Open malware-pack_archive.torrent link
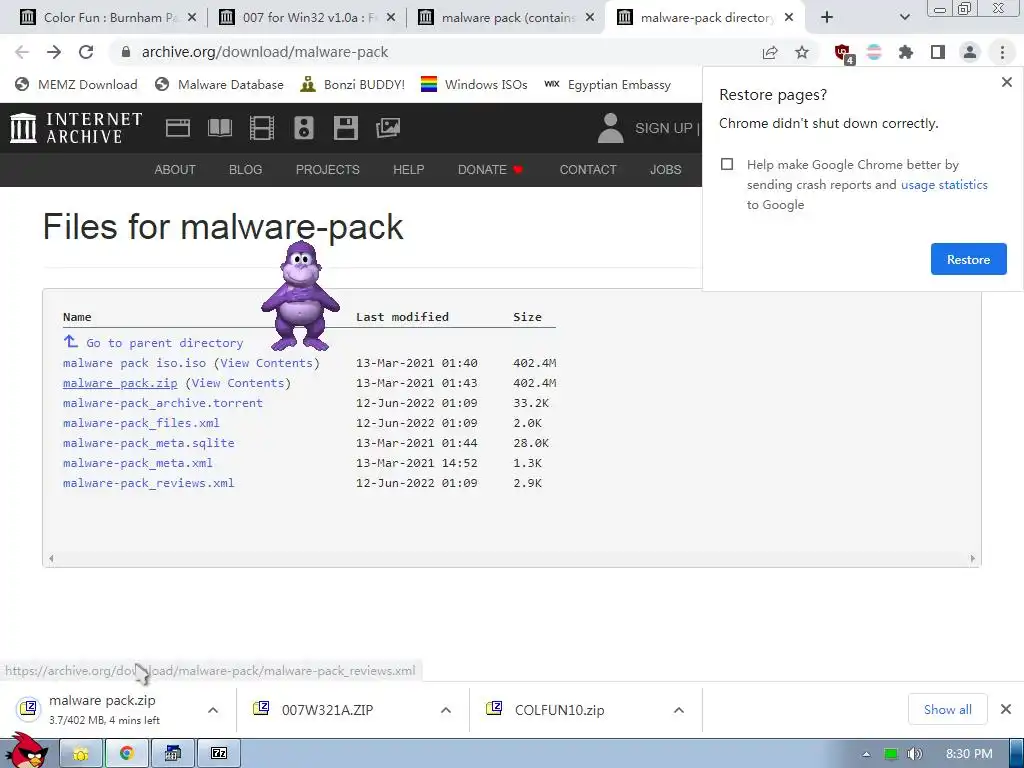The width and height of the screenshot is (1024, 768). click(x=163, y=403)
